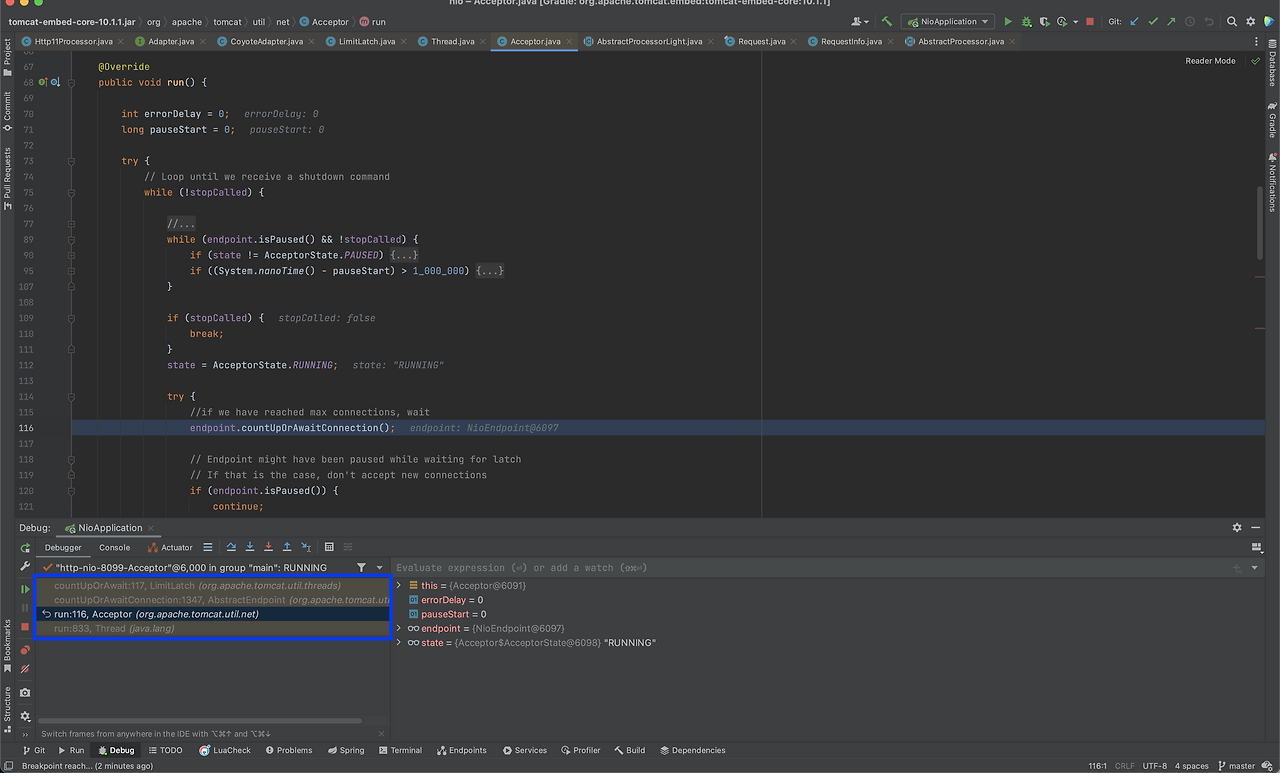The image size is (1280, 773).
Task: Toggle Reader Mode in the editor
Action: point(1210,61)
